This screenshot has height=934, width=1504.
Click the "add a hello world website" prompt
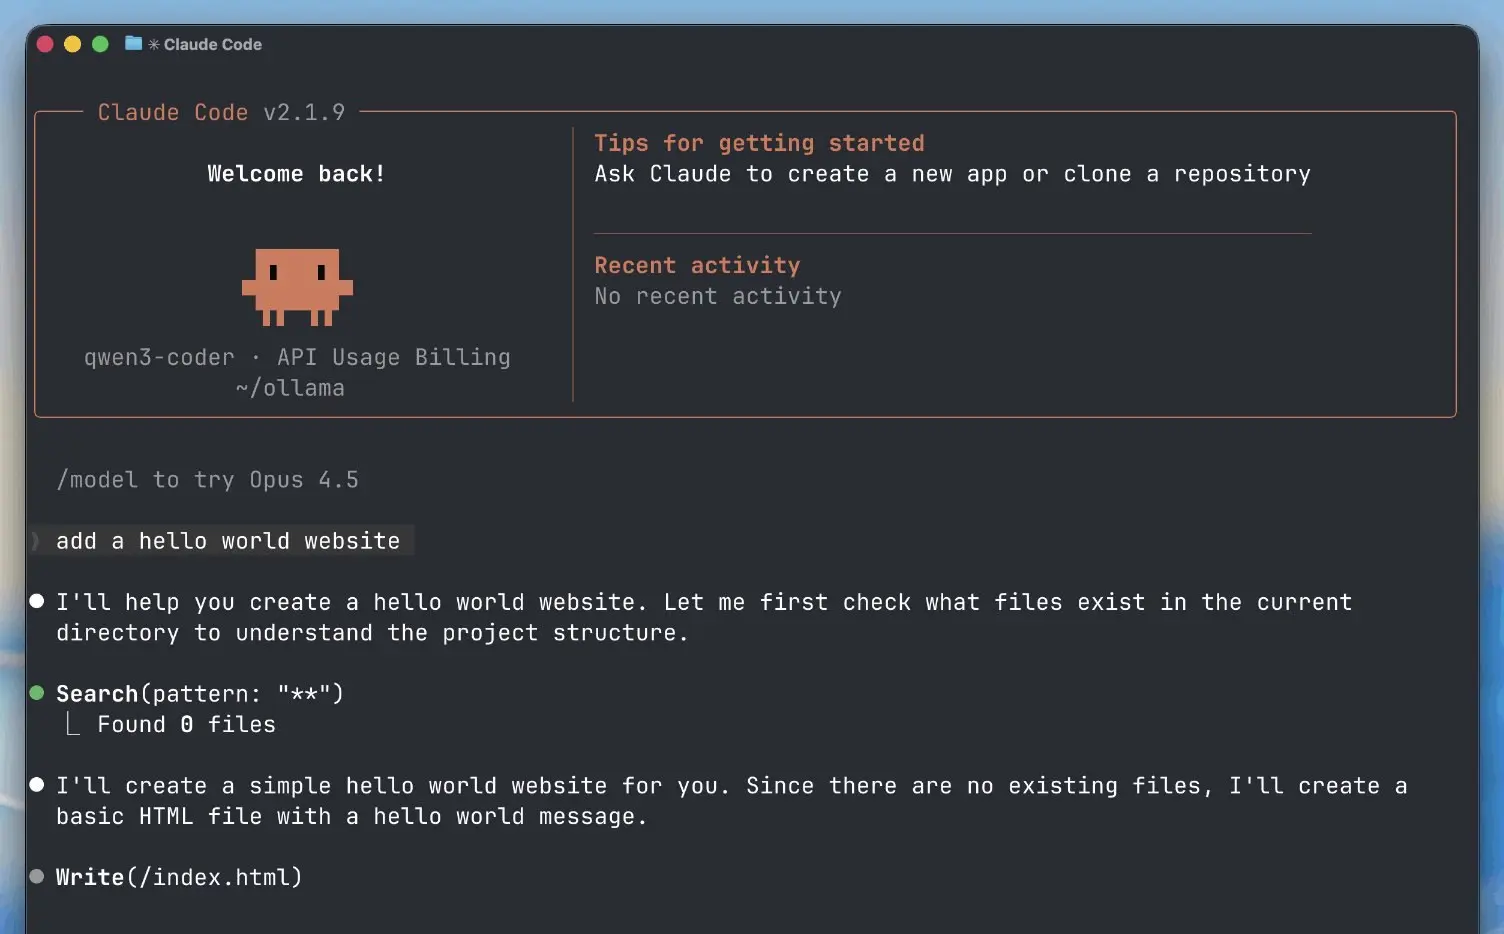click(x=228, y=541)
